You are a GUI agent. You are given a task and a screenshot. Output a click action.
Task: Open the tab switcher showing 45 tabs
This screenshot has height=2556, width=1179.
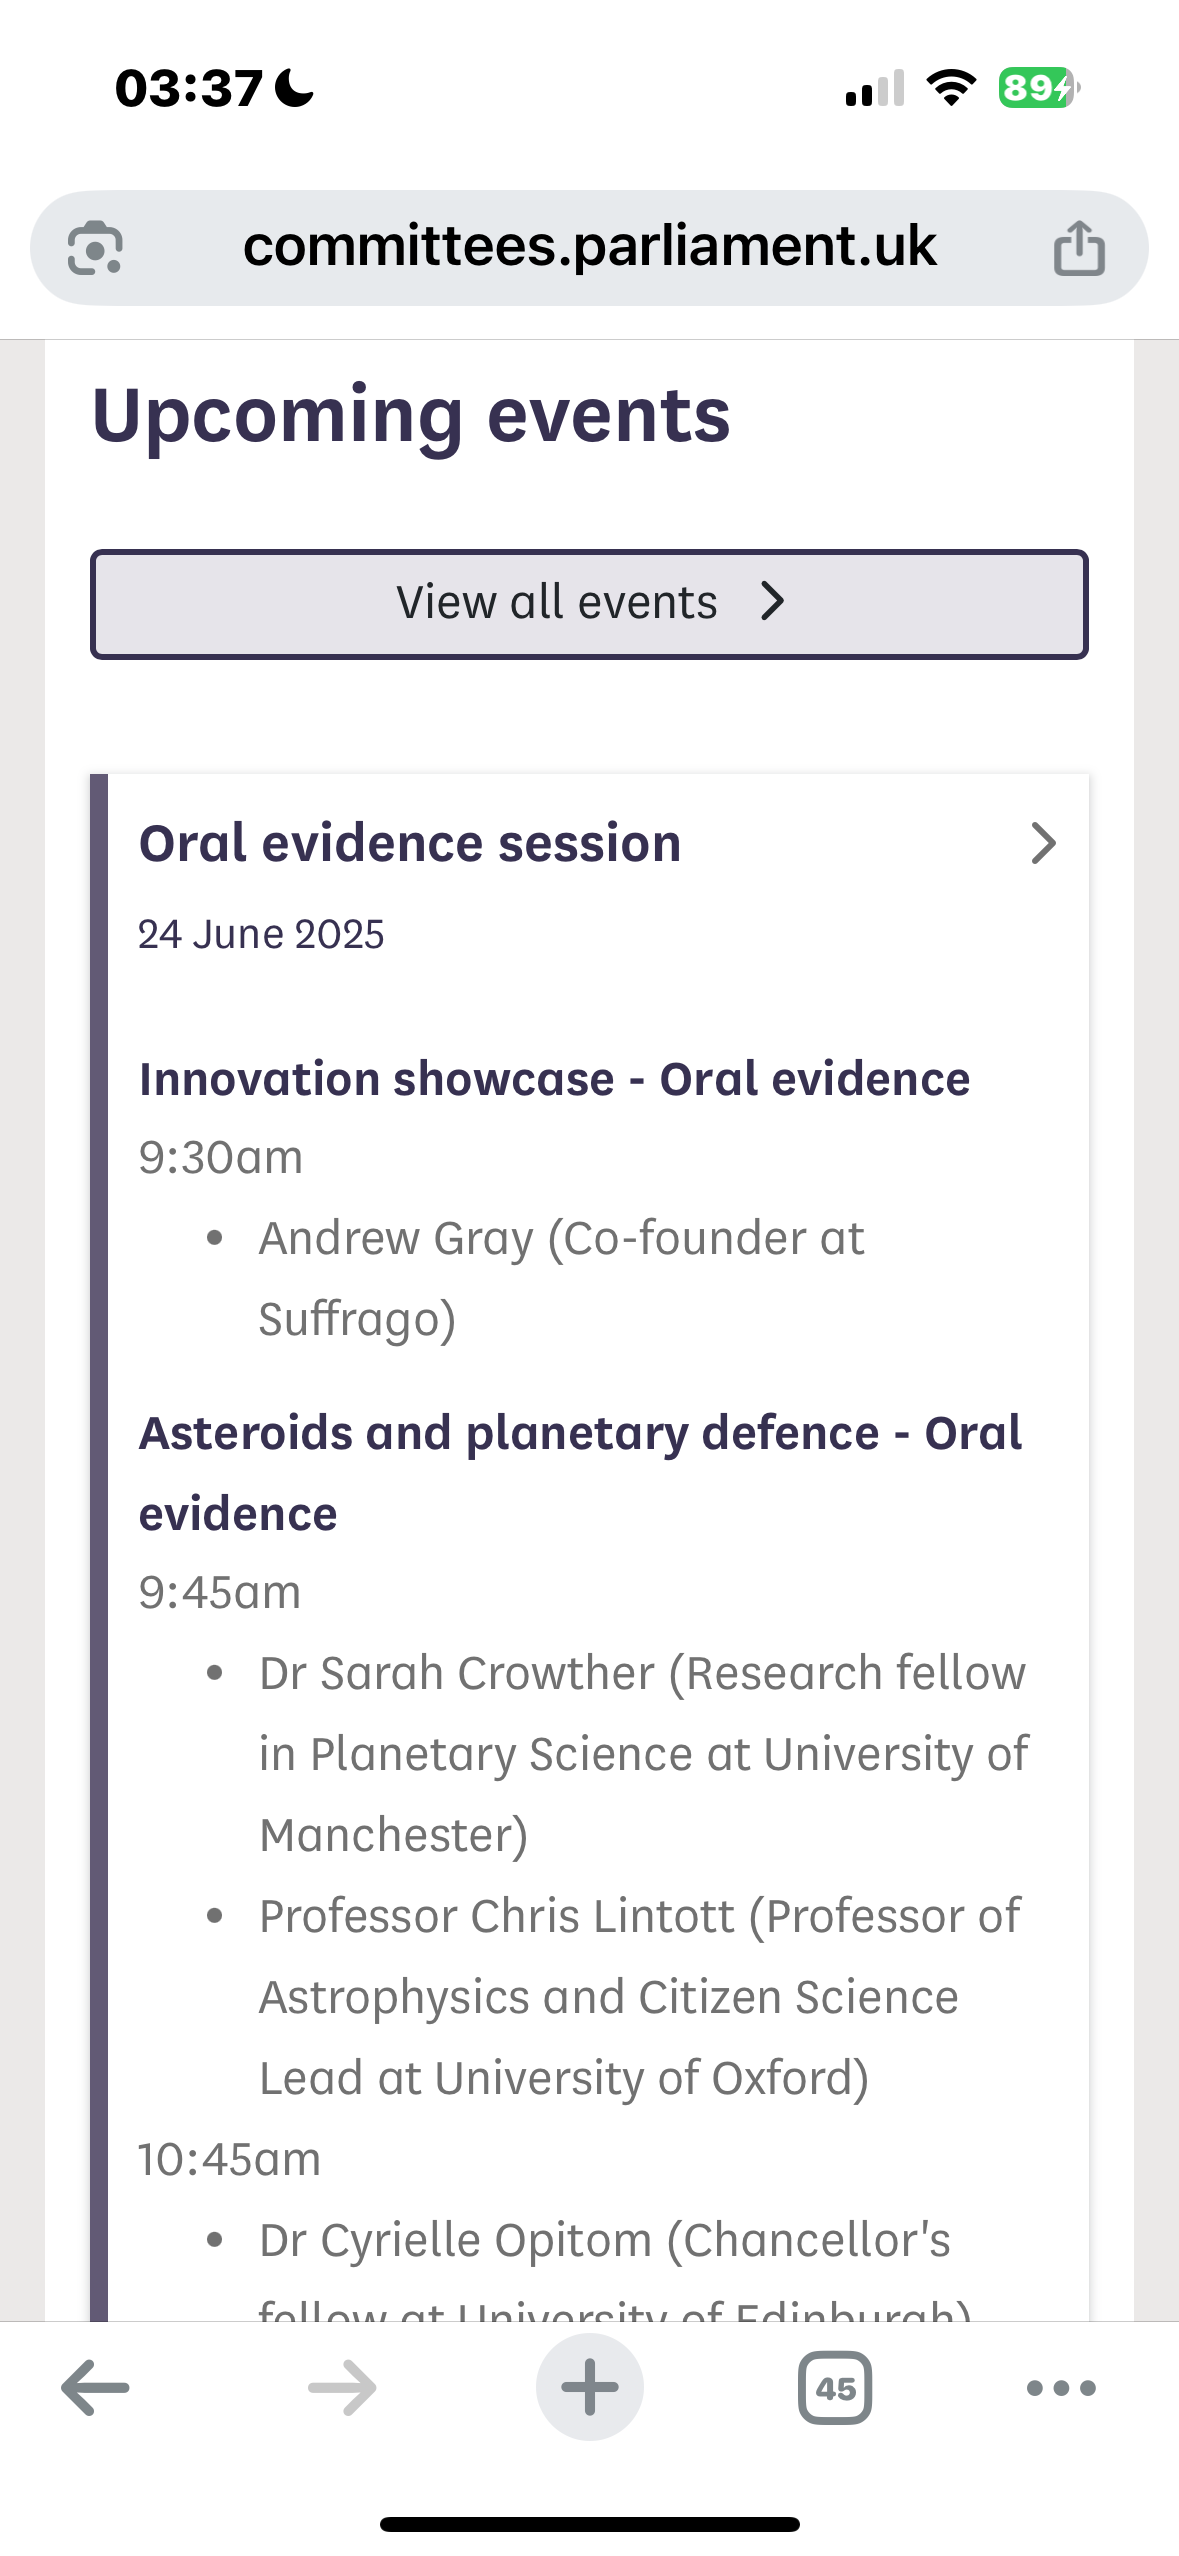pos(835,2387)
